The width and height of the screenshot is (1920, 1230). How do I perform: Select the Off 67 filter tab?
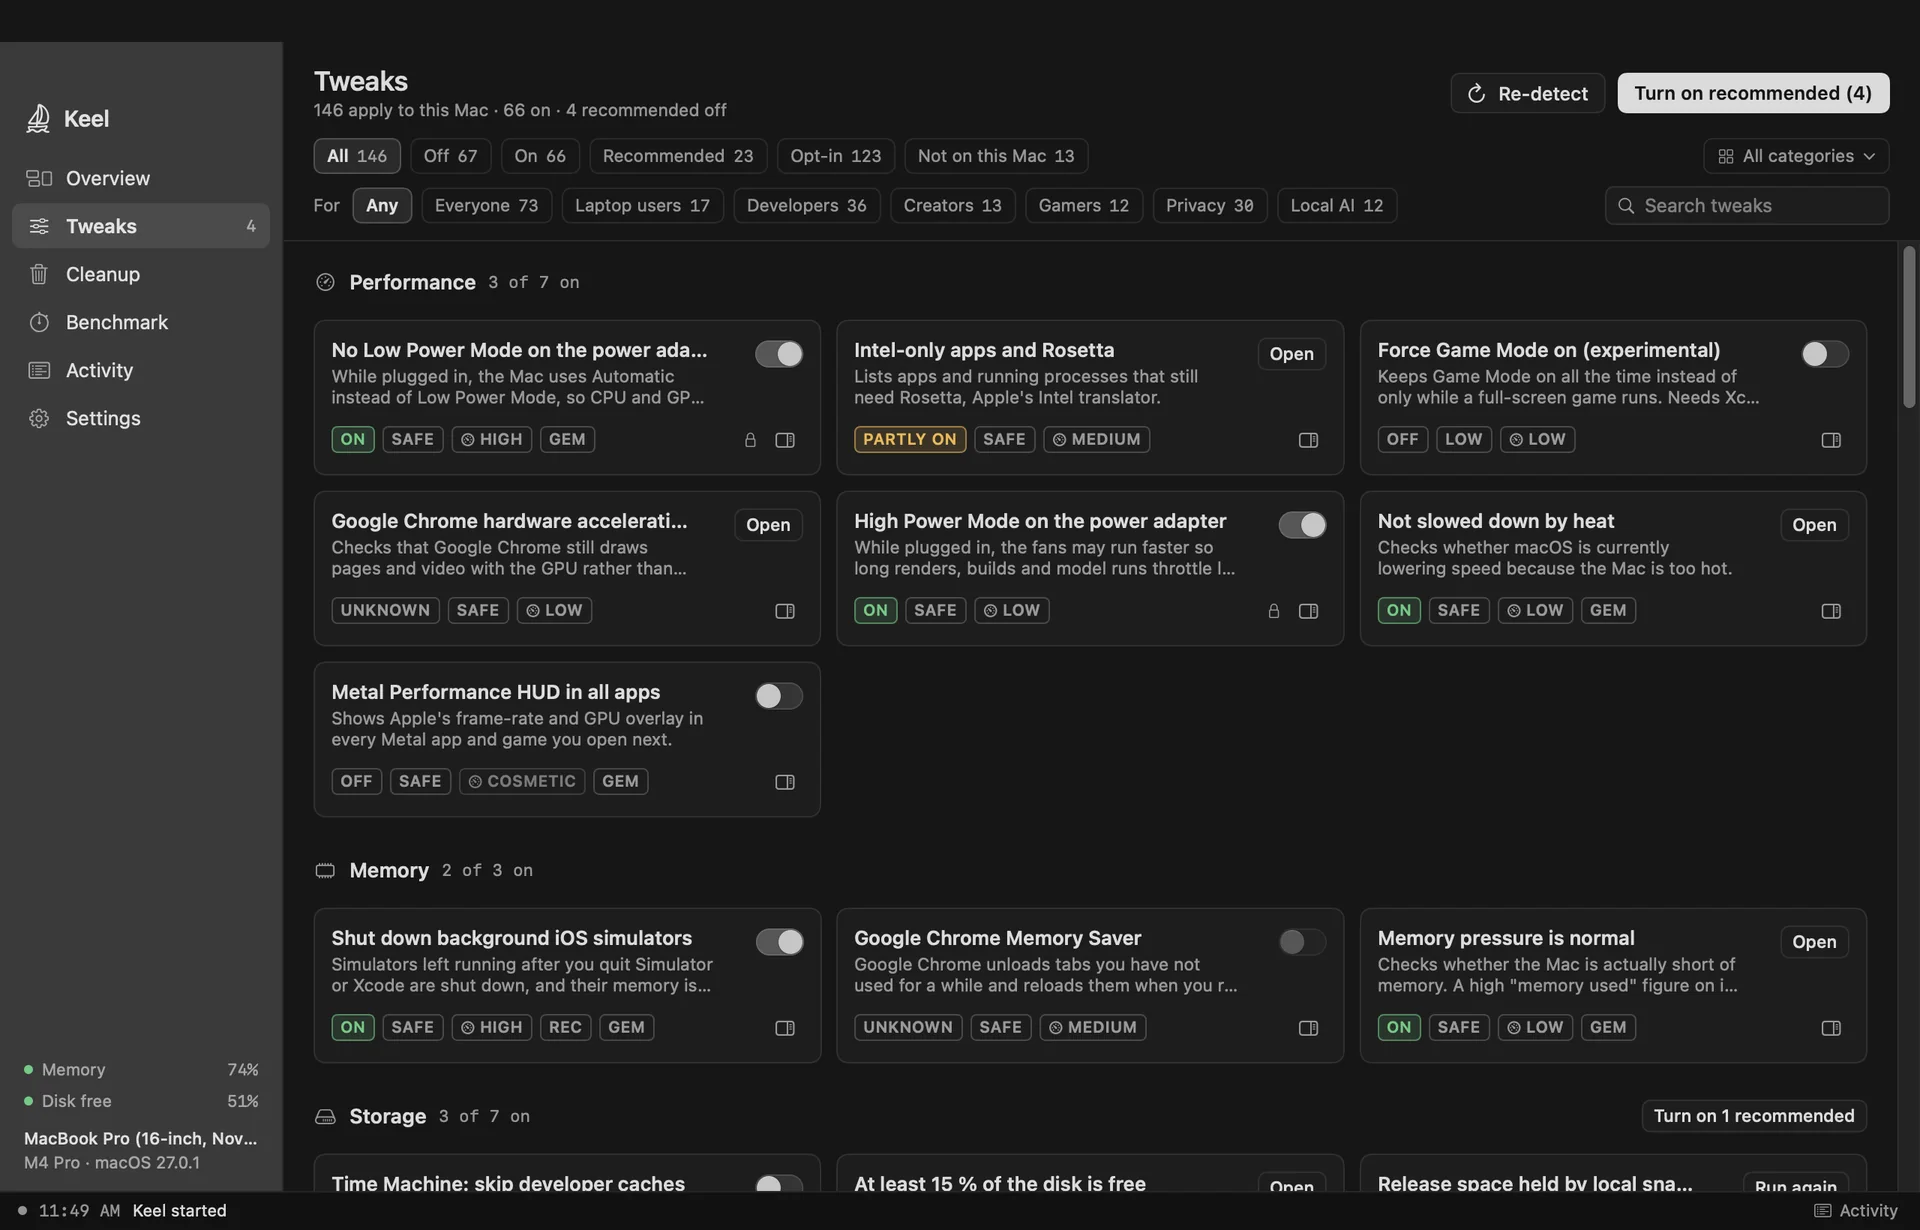click(x=450, y=156)
